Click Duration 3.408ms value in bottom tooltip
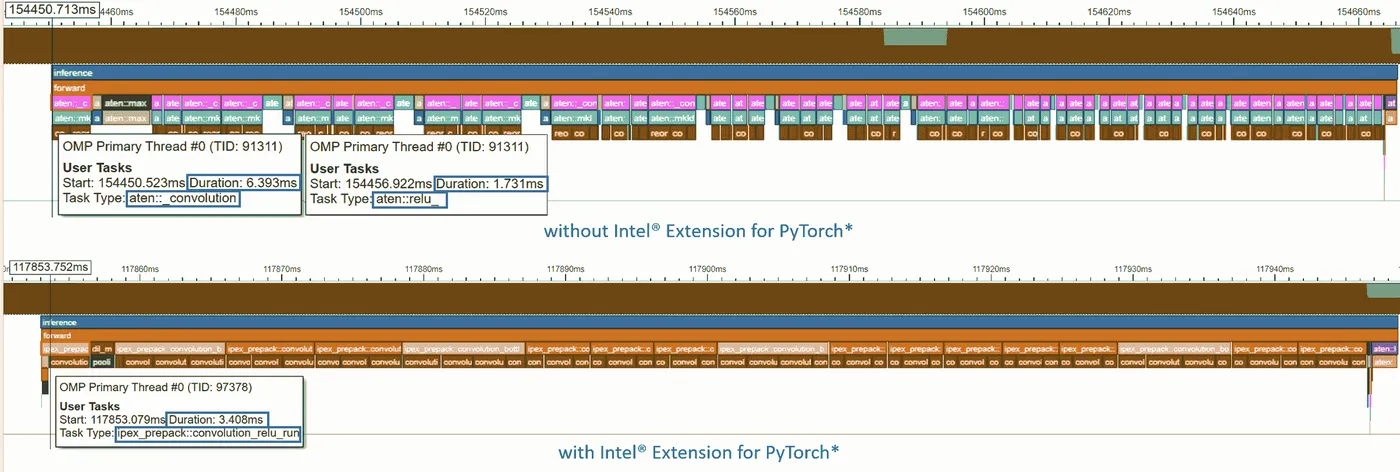Viewport: 1400px width, 472px height. 218,419
